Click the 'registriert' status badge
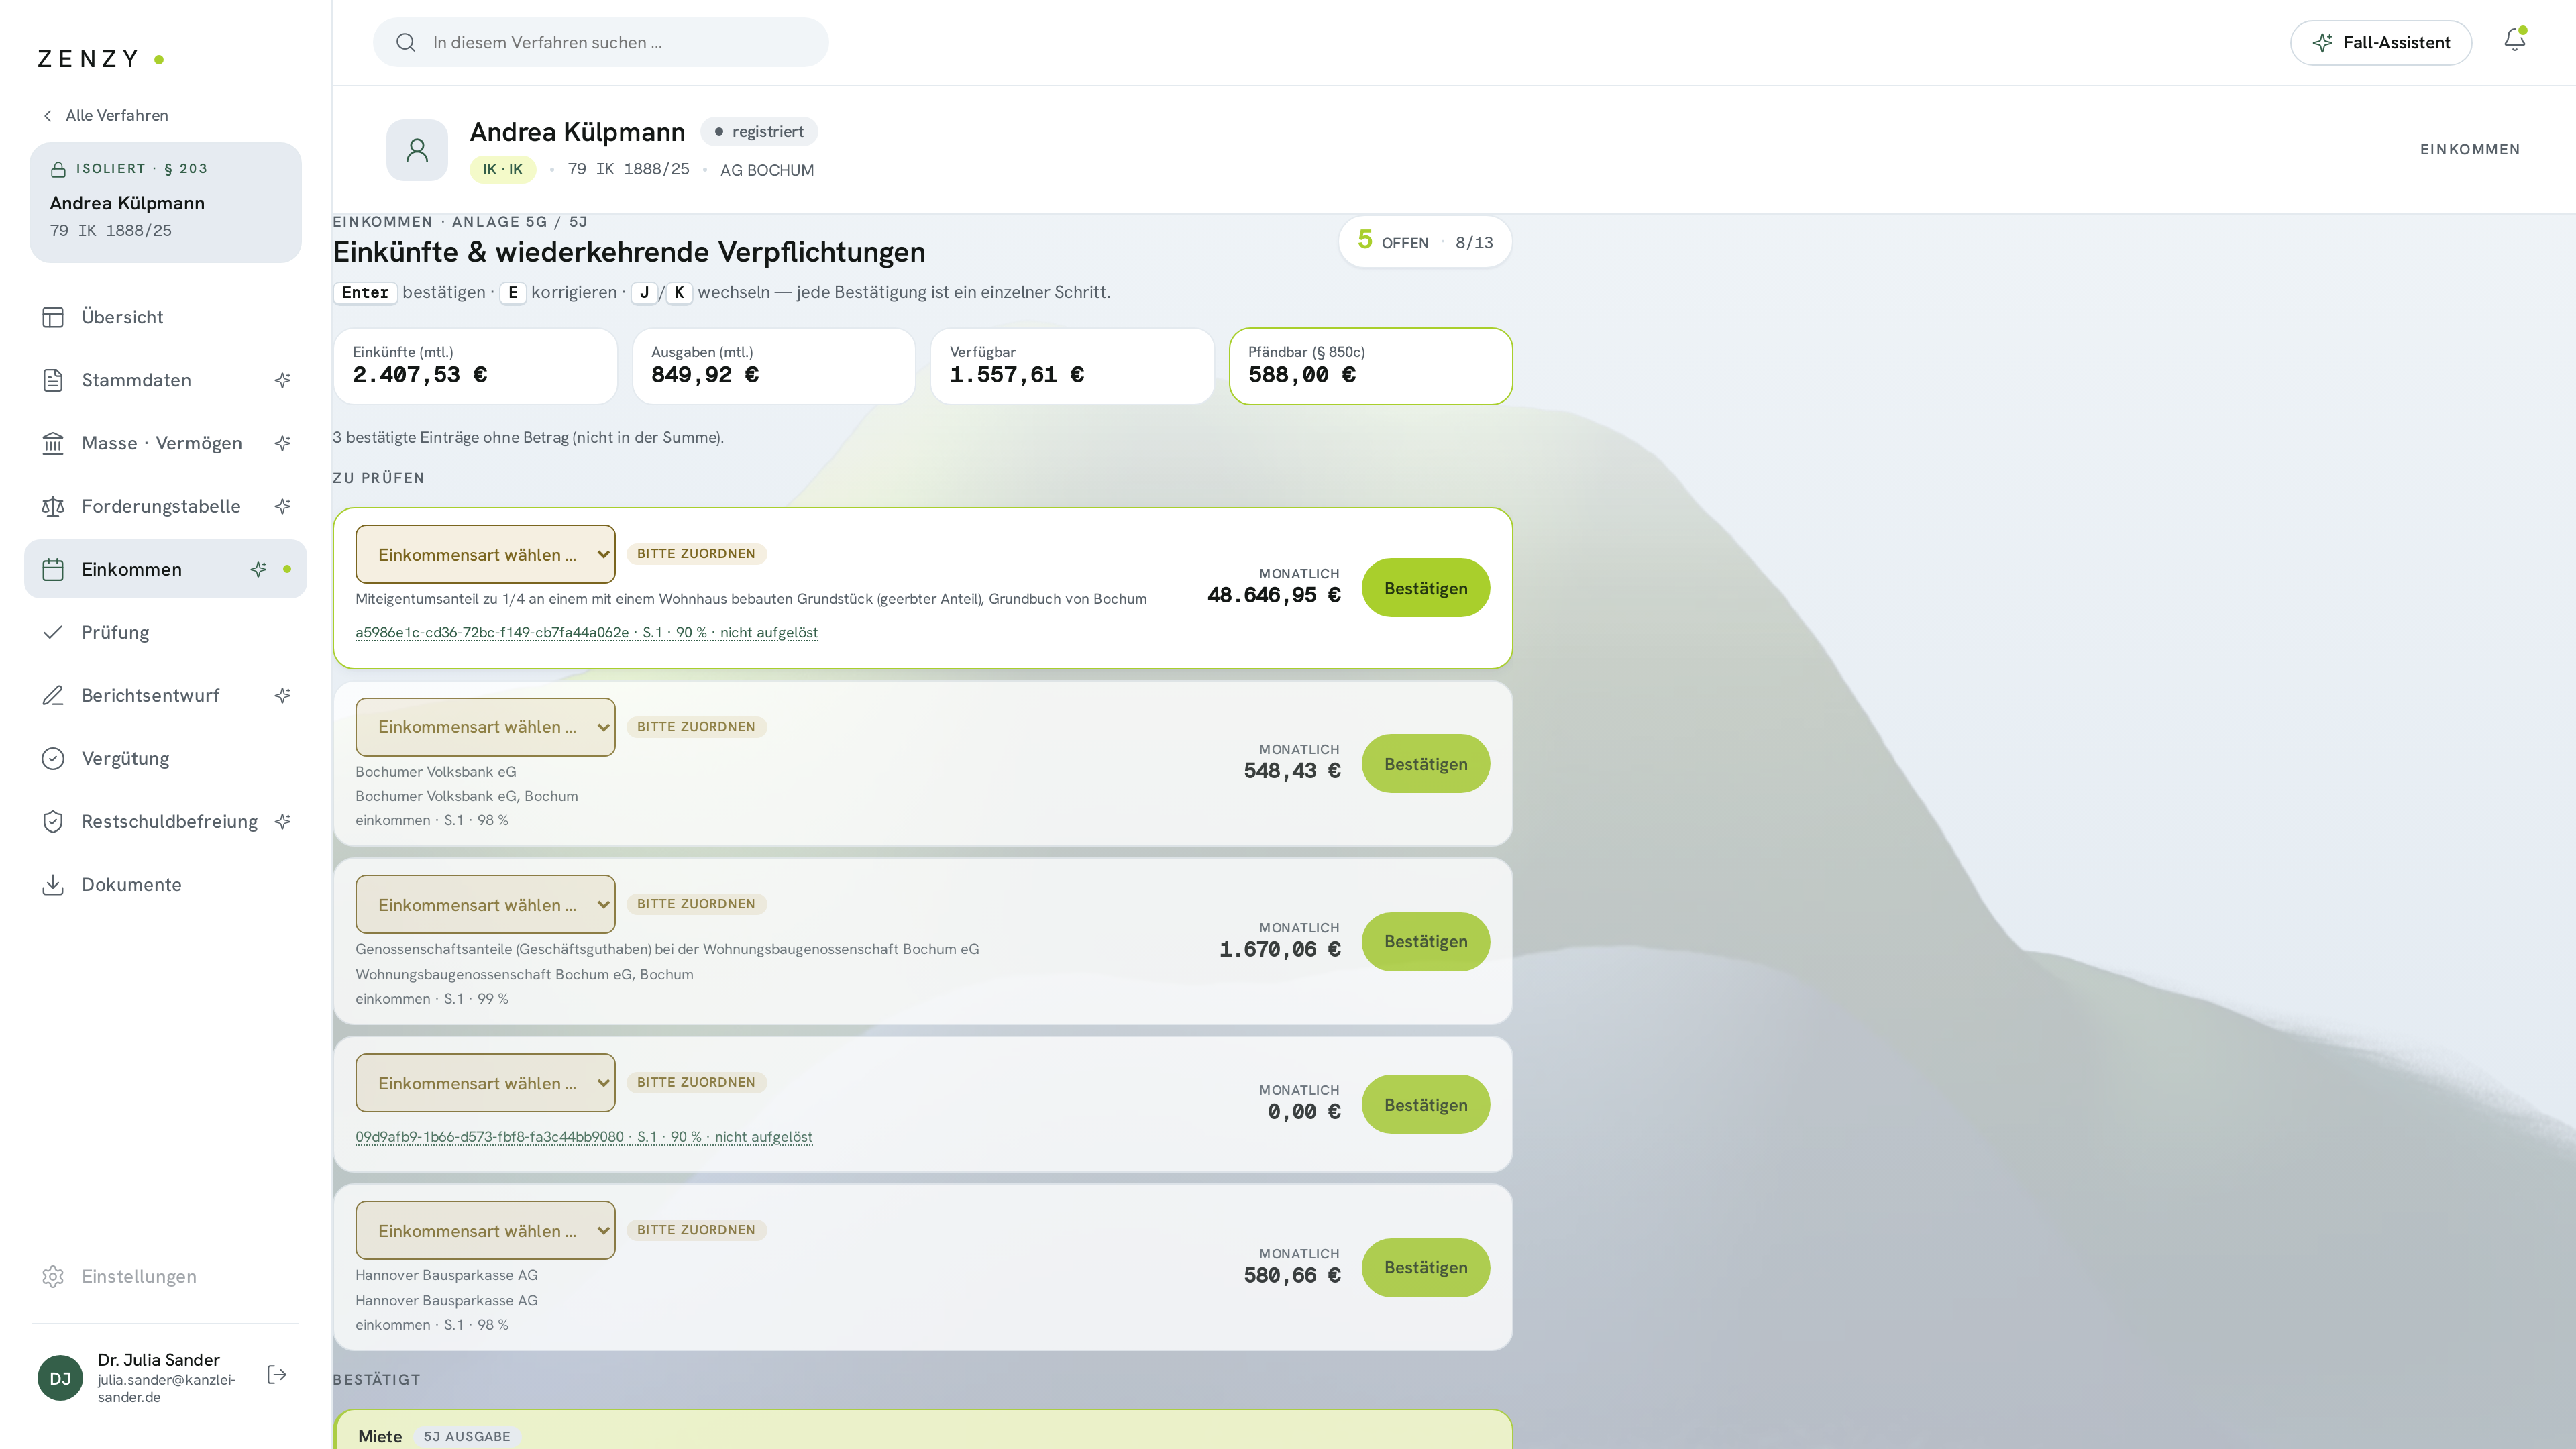This screenshot has width=2576, height=1449. 759,132
